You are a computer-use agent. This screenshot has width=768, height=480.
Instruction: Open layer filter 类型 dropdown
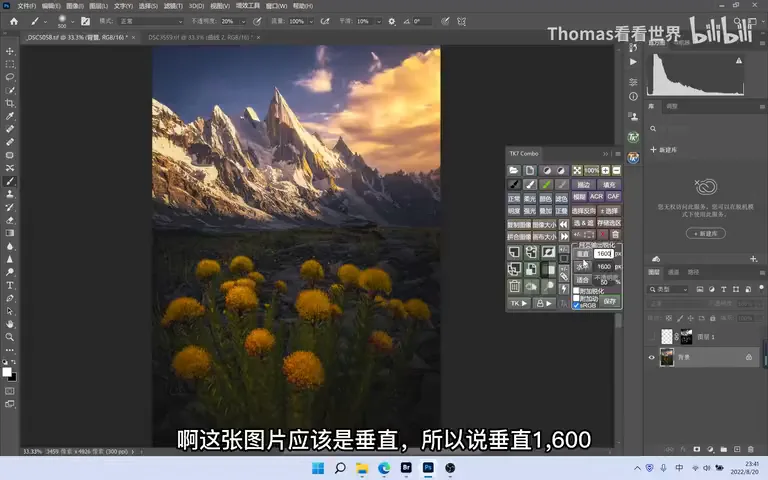[x=669, y=289]
